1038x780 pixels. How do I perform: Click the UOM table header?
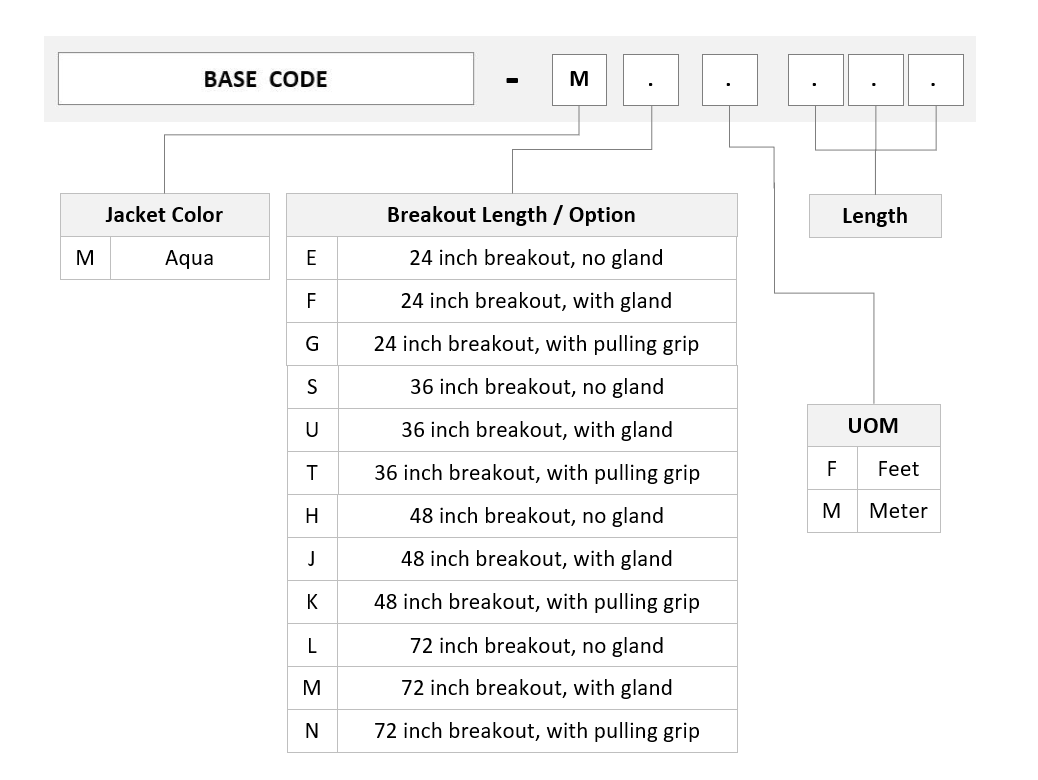[874, 426]
